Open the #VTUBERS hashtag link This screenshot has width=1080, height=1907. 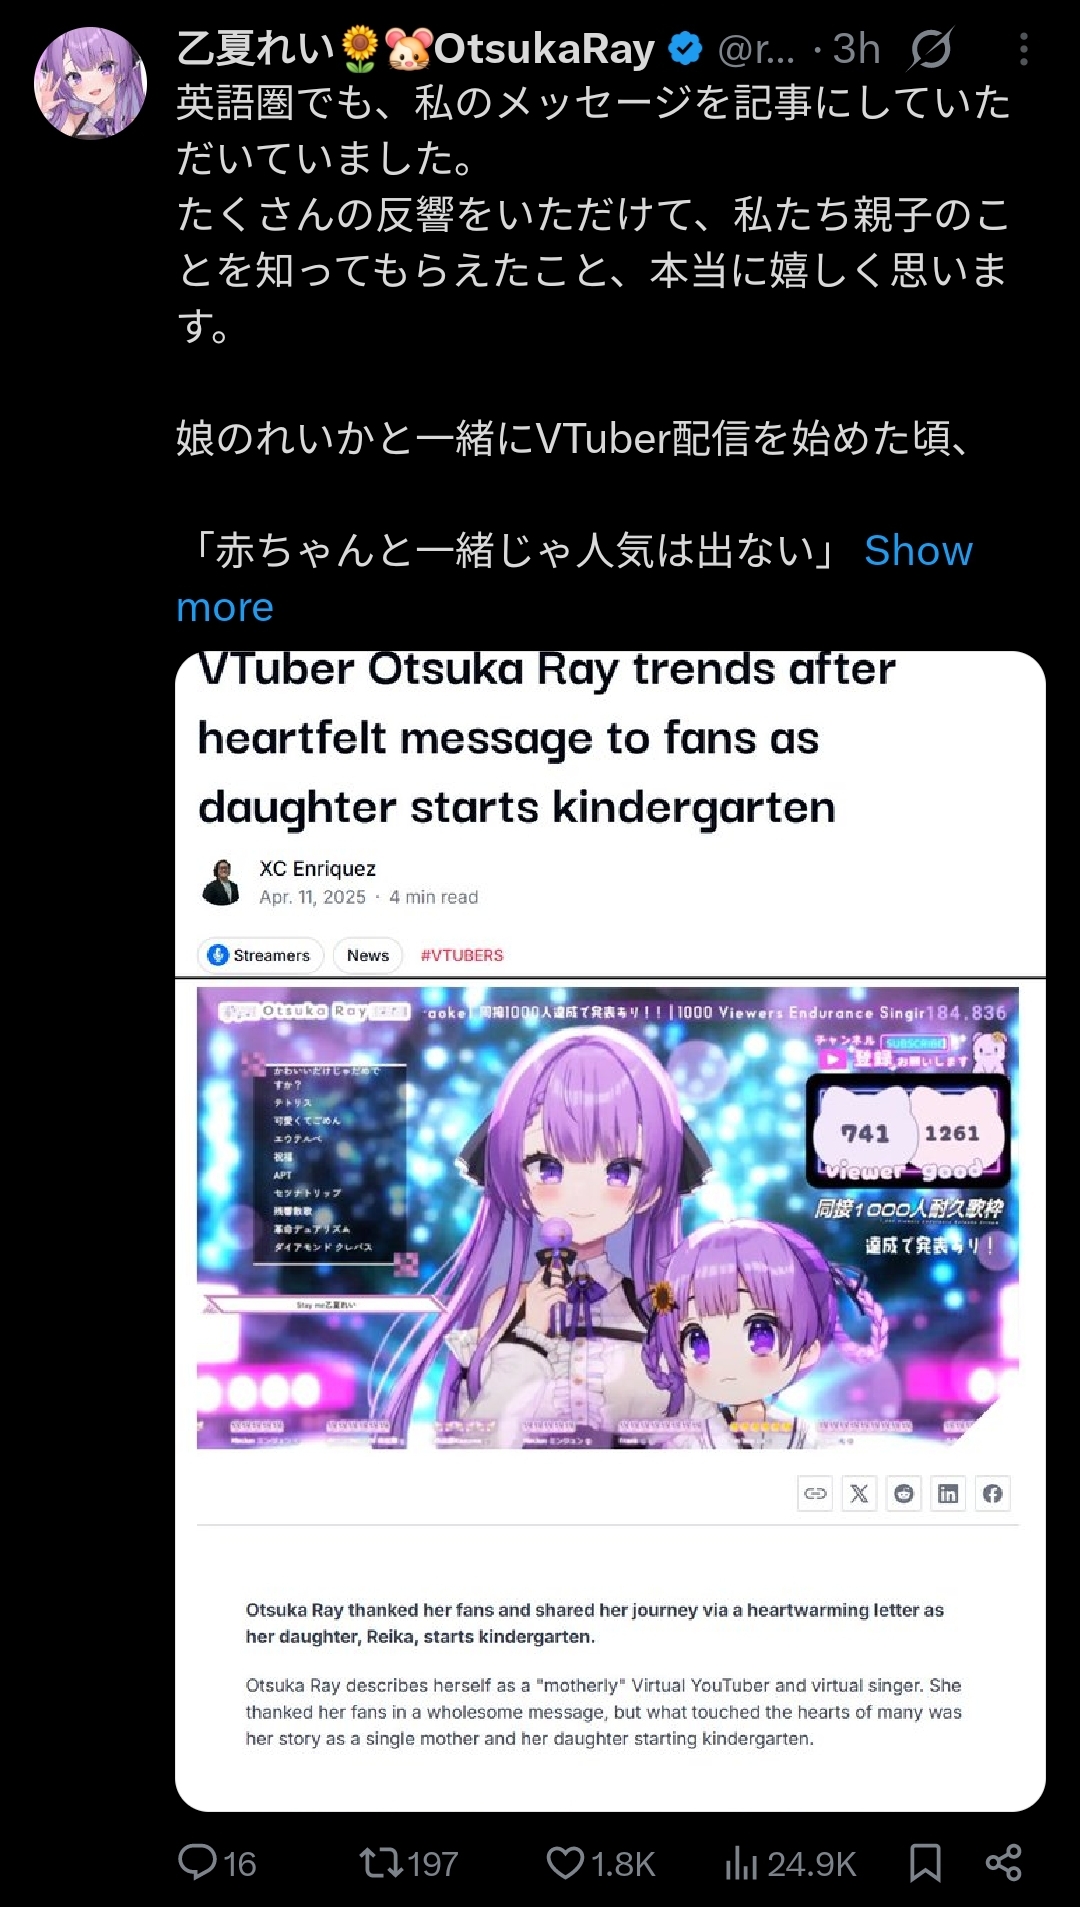[462, 955]
